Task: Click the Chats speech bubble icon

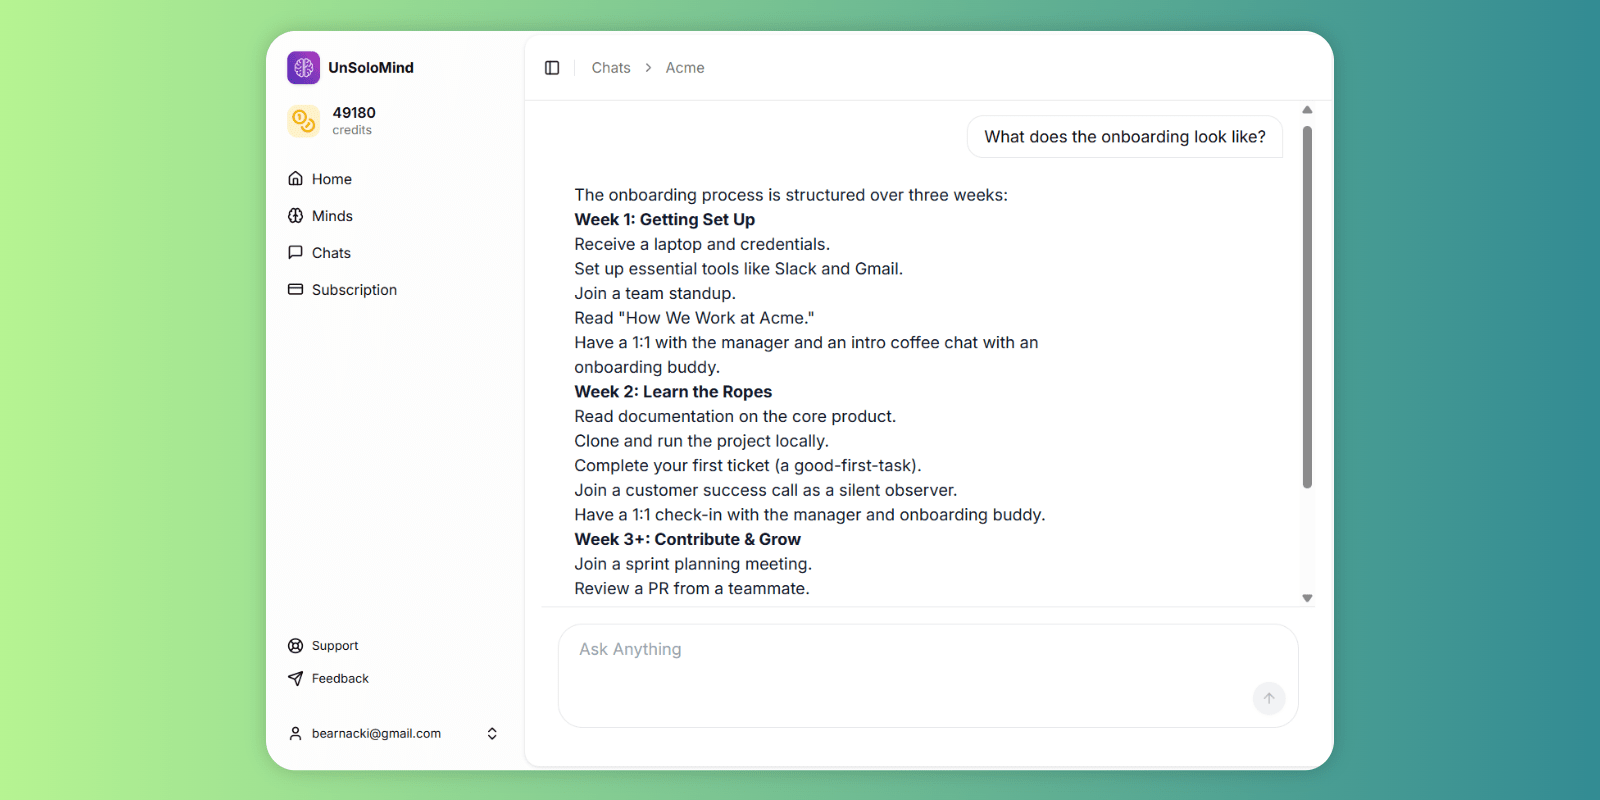Action: click(296, 253)
